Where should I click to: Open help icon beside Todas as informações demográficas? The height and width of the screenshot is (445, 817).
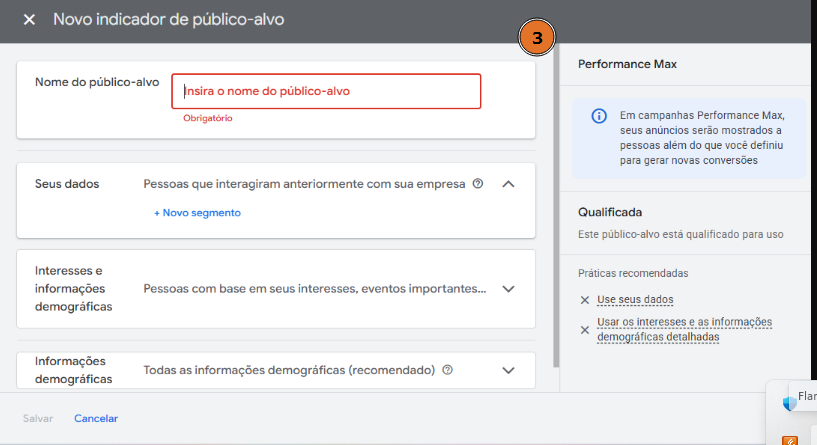(x=448, y=370)
